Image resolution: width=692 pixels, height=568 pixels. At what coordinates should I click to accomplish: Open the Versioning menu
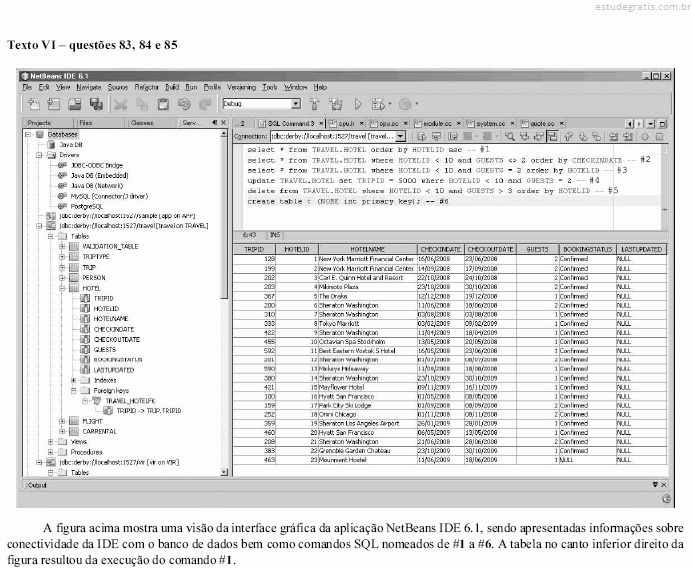(241, 87)
